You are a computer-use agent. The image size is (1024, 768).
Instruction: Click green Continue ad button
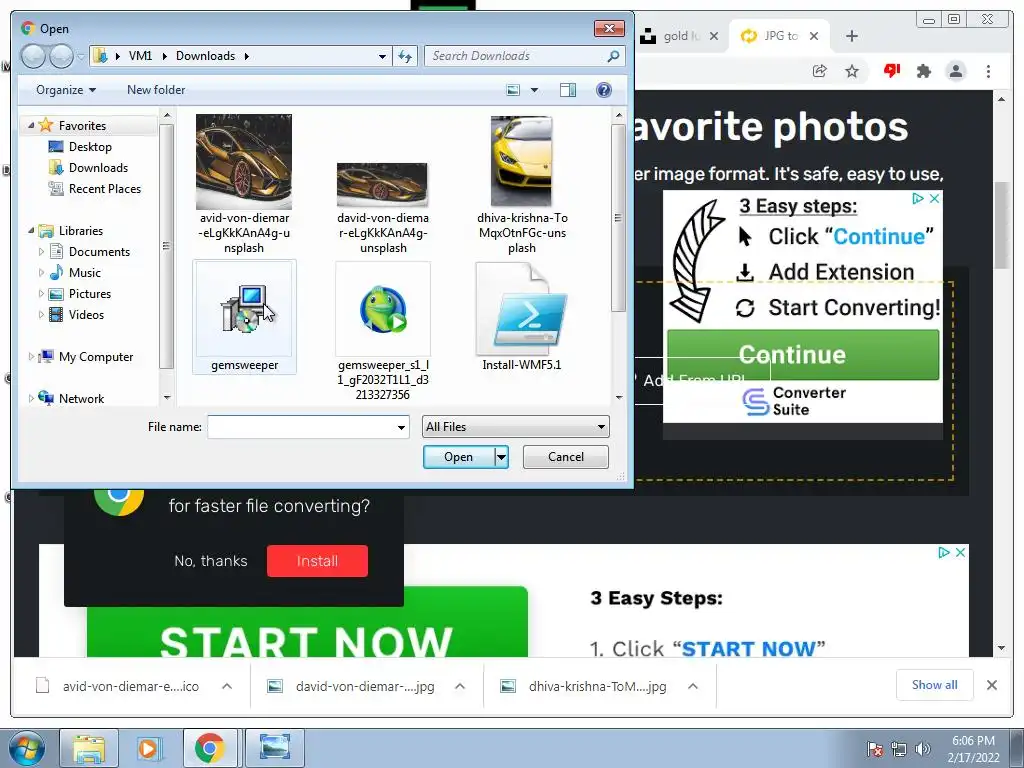pyautogui.click(x=803, y=355)
